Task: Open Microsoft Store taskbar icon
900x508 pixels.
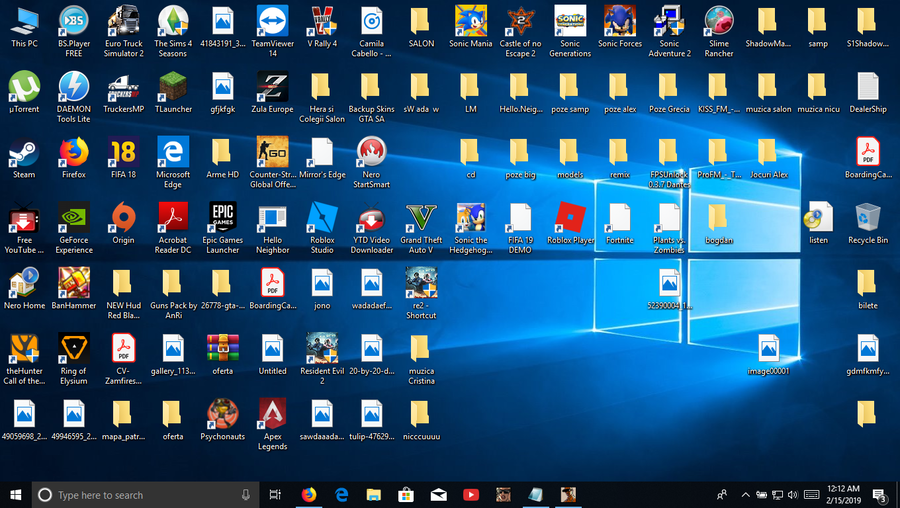Action: 406,495
